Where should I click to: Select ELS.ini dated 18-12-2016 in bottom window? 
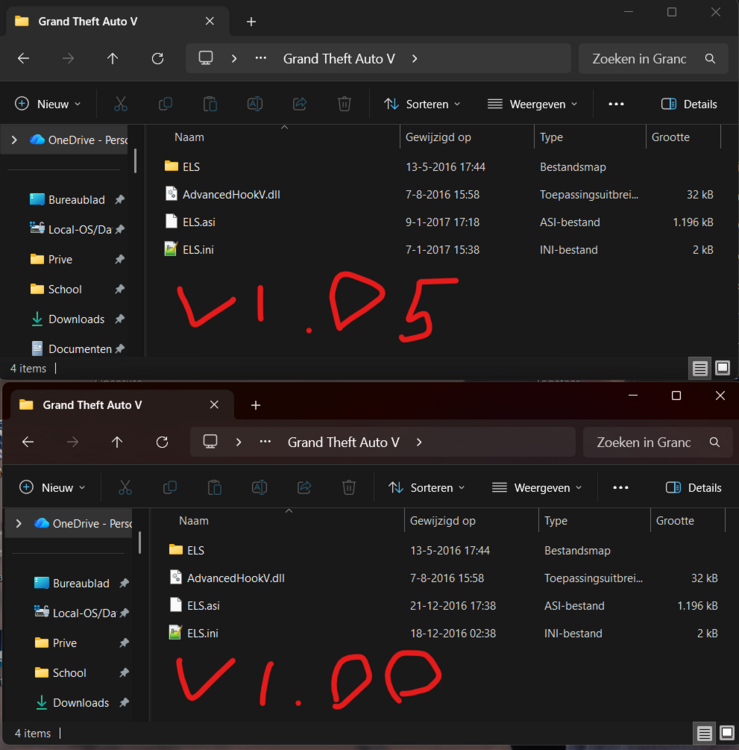point(443,633)
